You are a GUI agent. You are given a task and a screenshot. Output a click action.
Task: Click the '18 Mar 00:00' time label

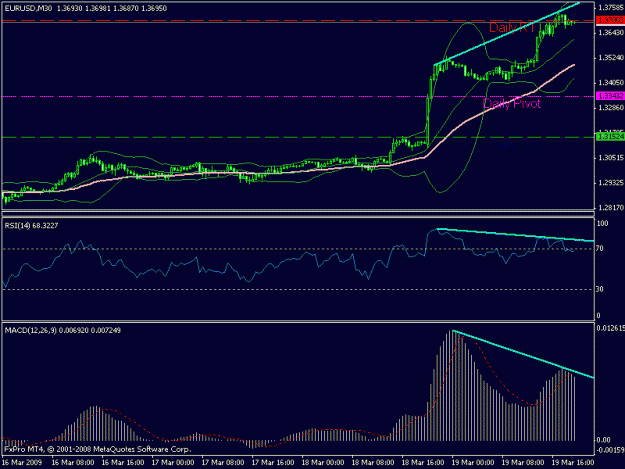point(323,463)
